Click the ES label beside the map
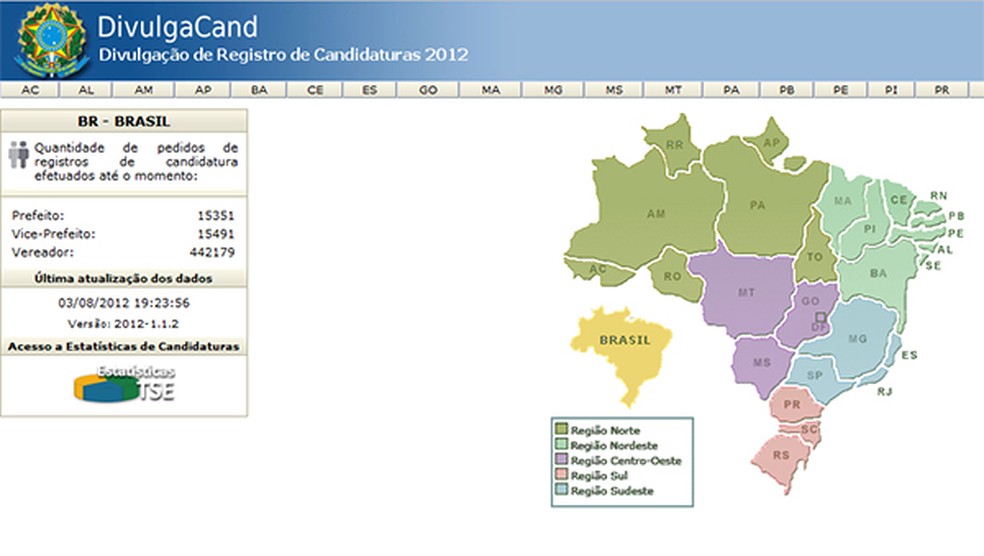The image size is (984, 556). tap(909, 355)
